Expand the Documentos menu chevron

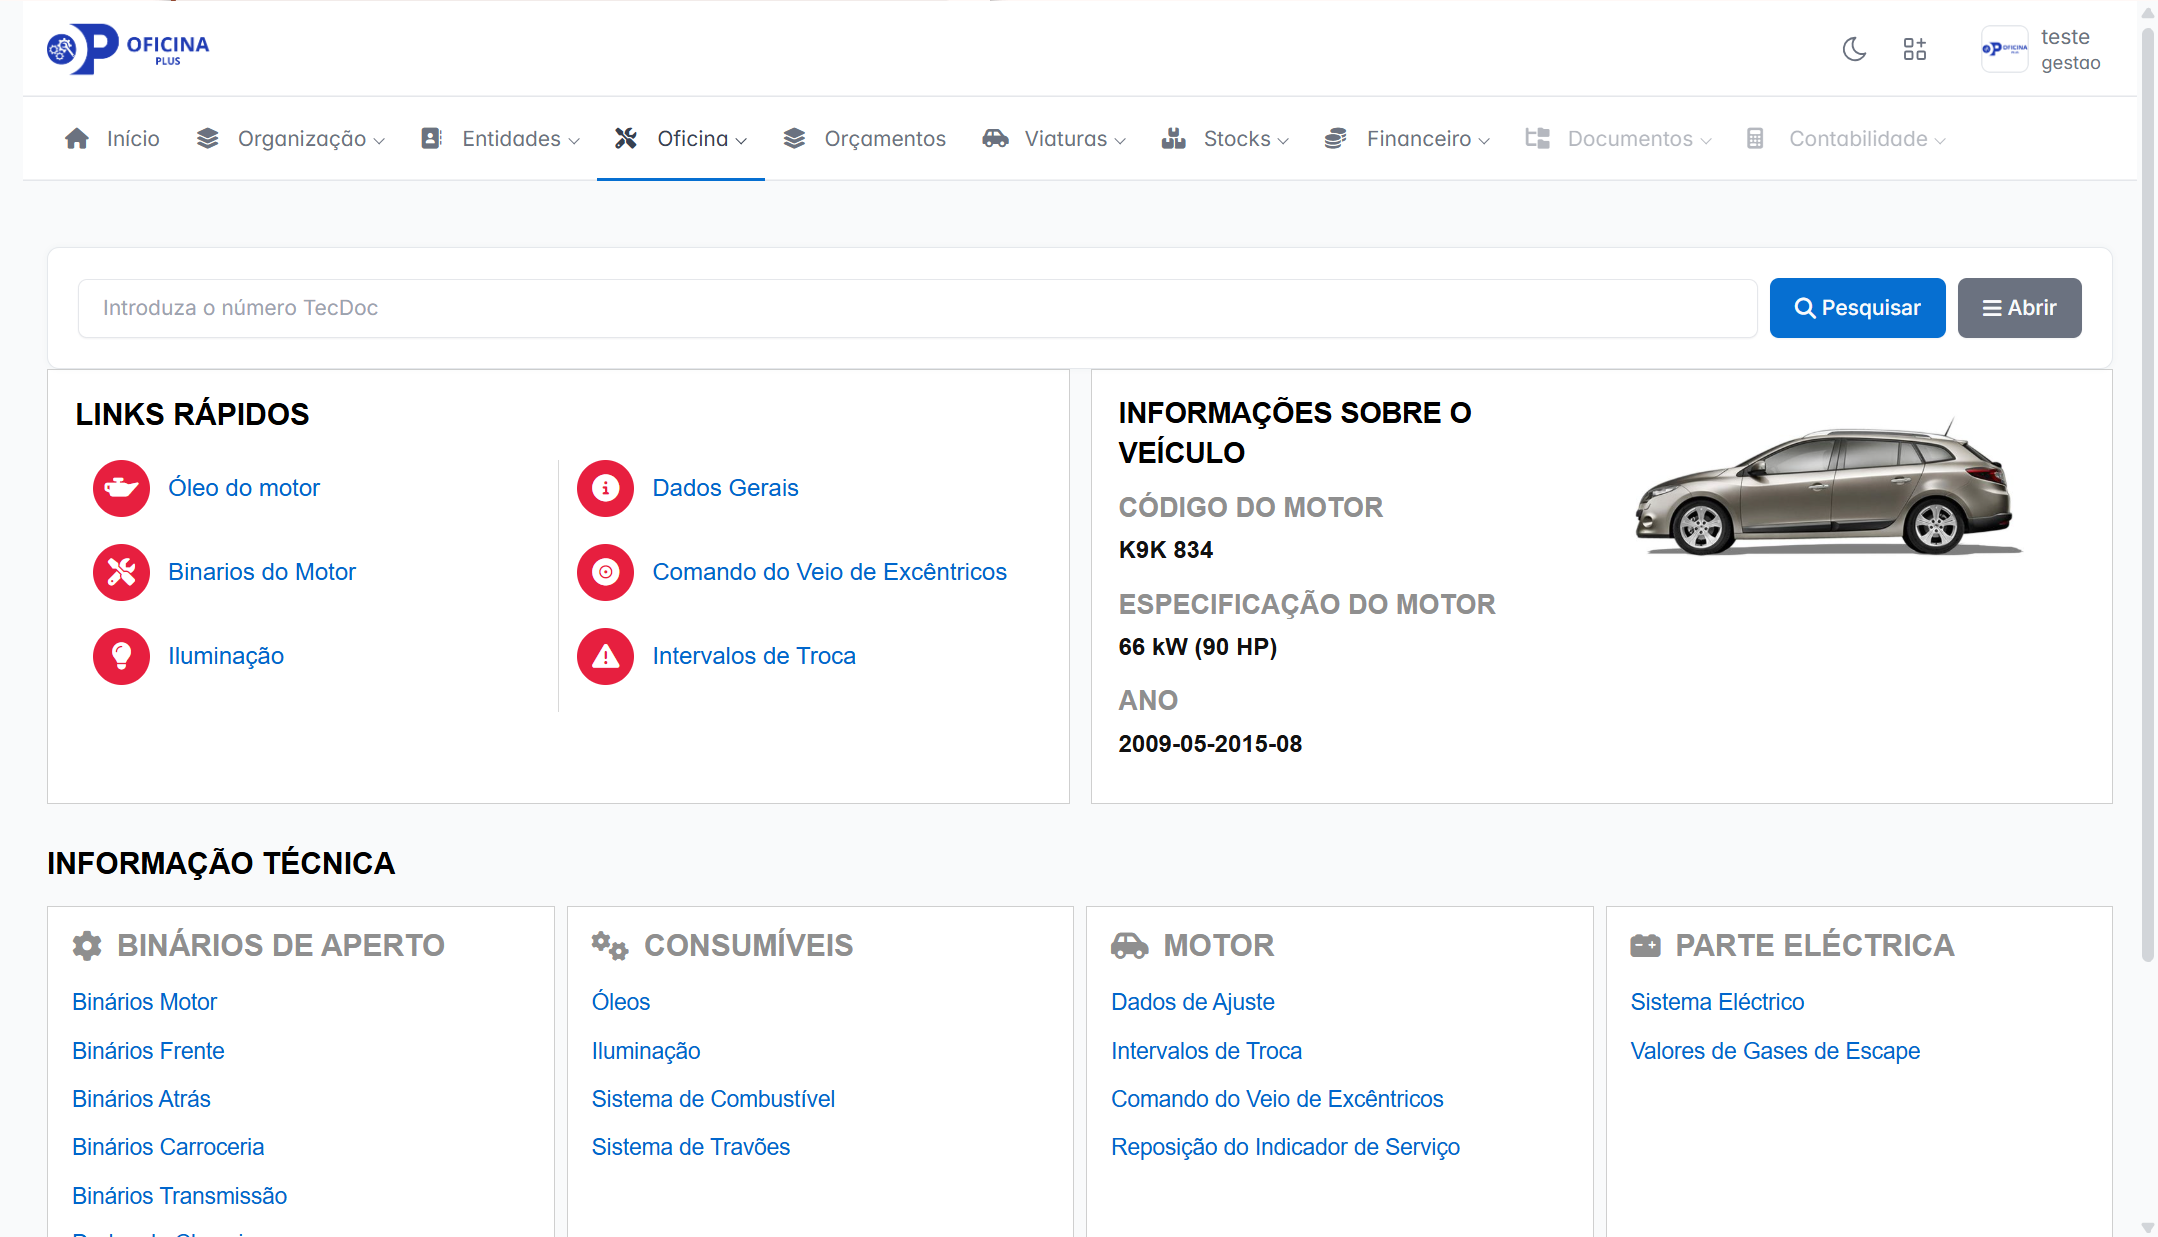(x=1706, y=141)
